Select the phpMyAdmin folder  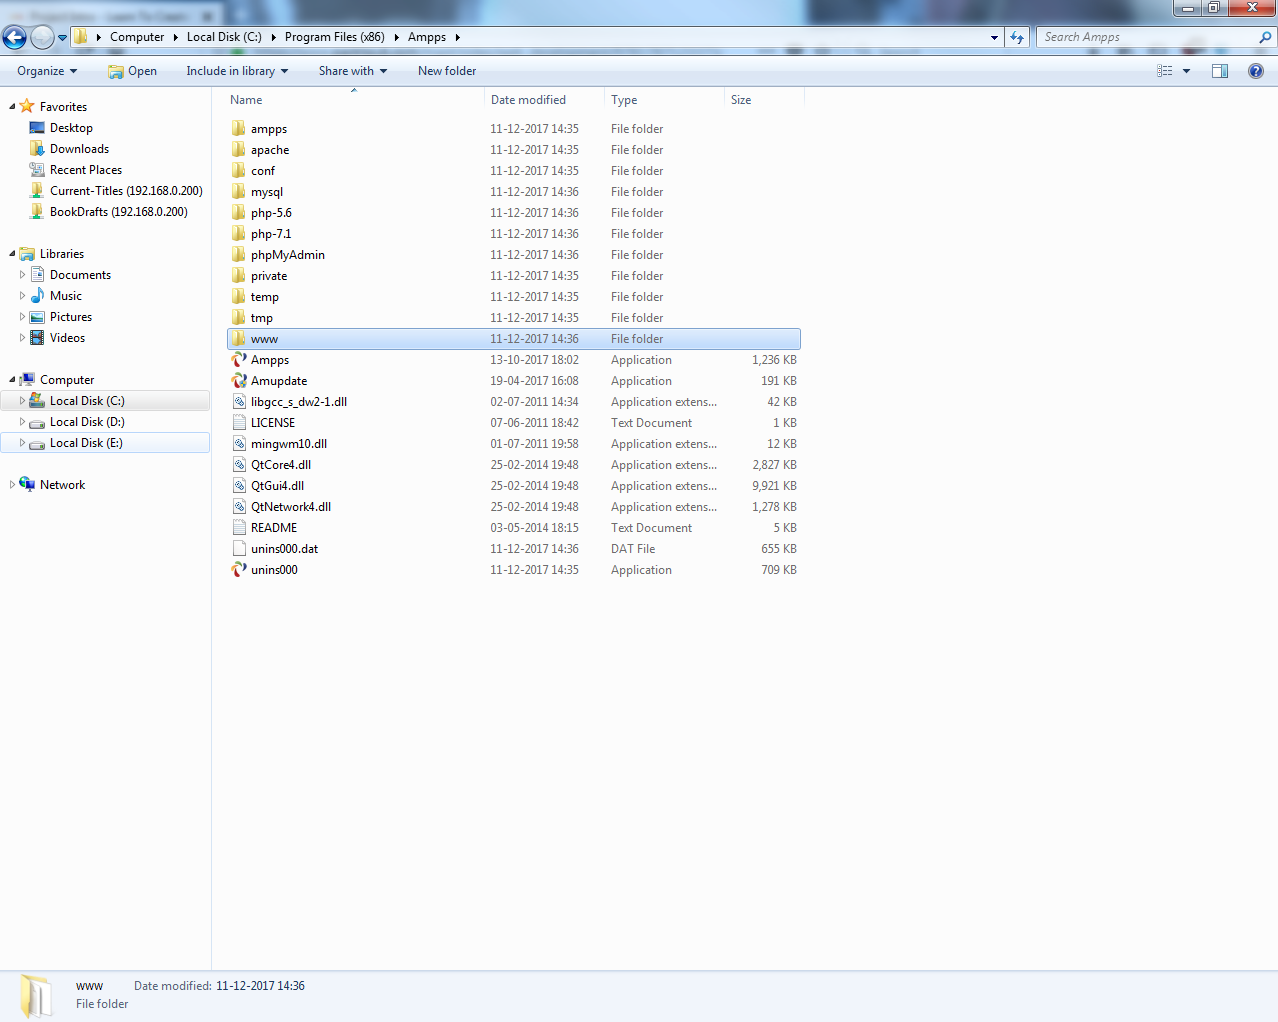(287, 255)
